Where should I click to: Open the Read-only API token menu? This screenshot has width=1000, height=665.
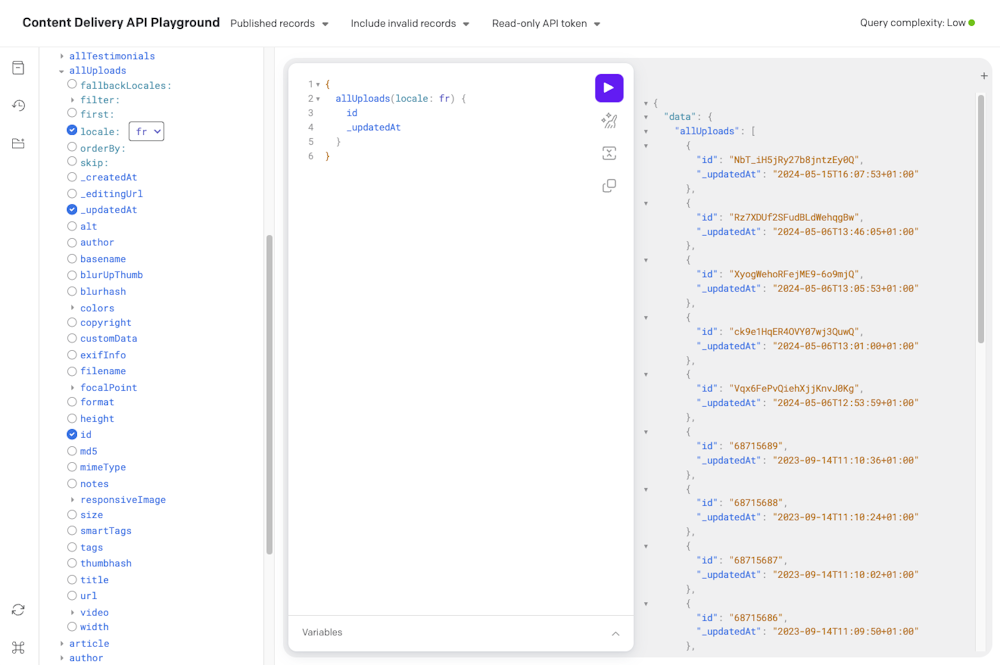[546, 23]
